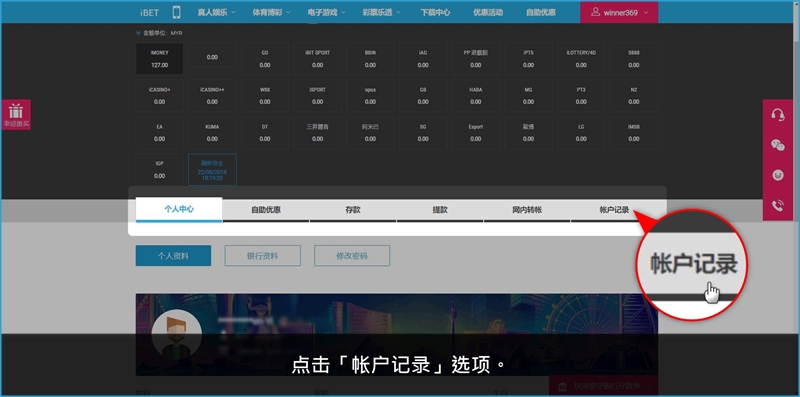Select the S888 wallet tile
Screen dimensions: 800x397
[x=634, y=59]
